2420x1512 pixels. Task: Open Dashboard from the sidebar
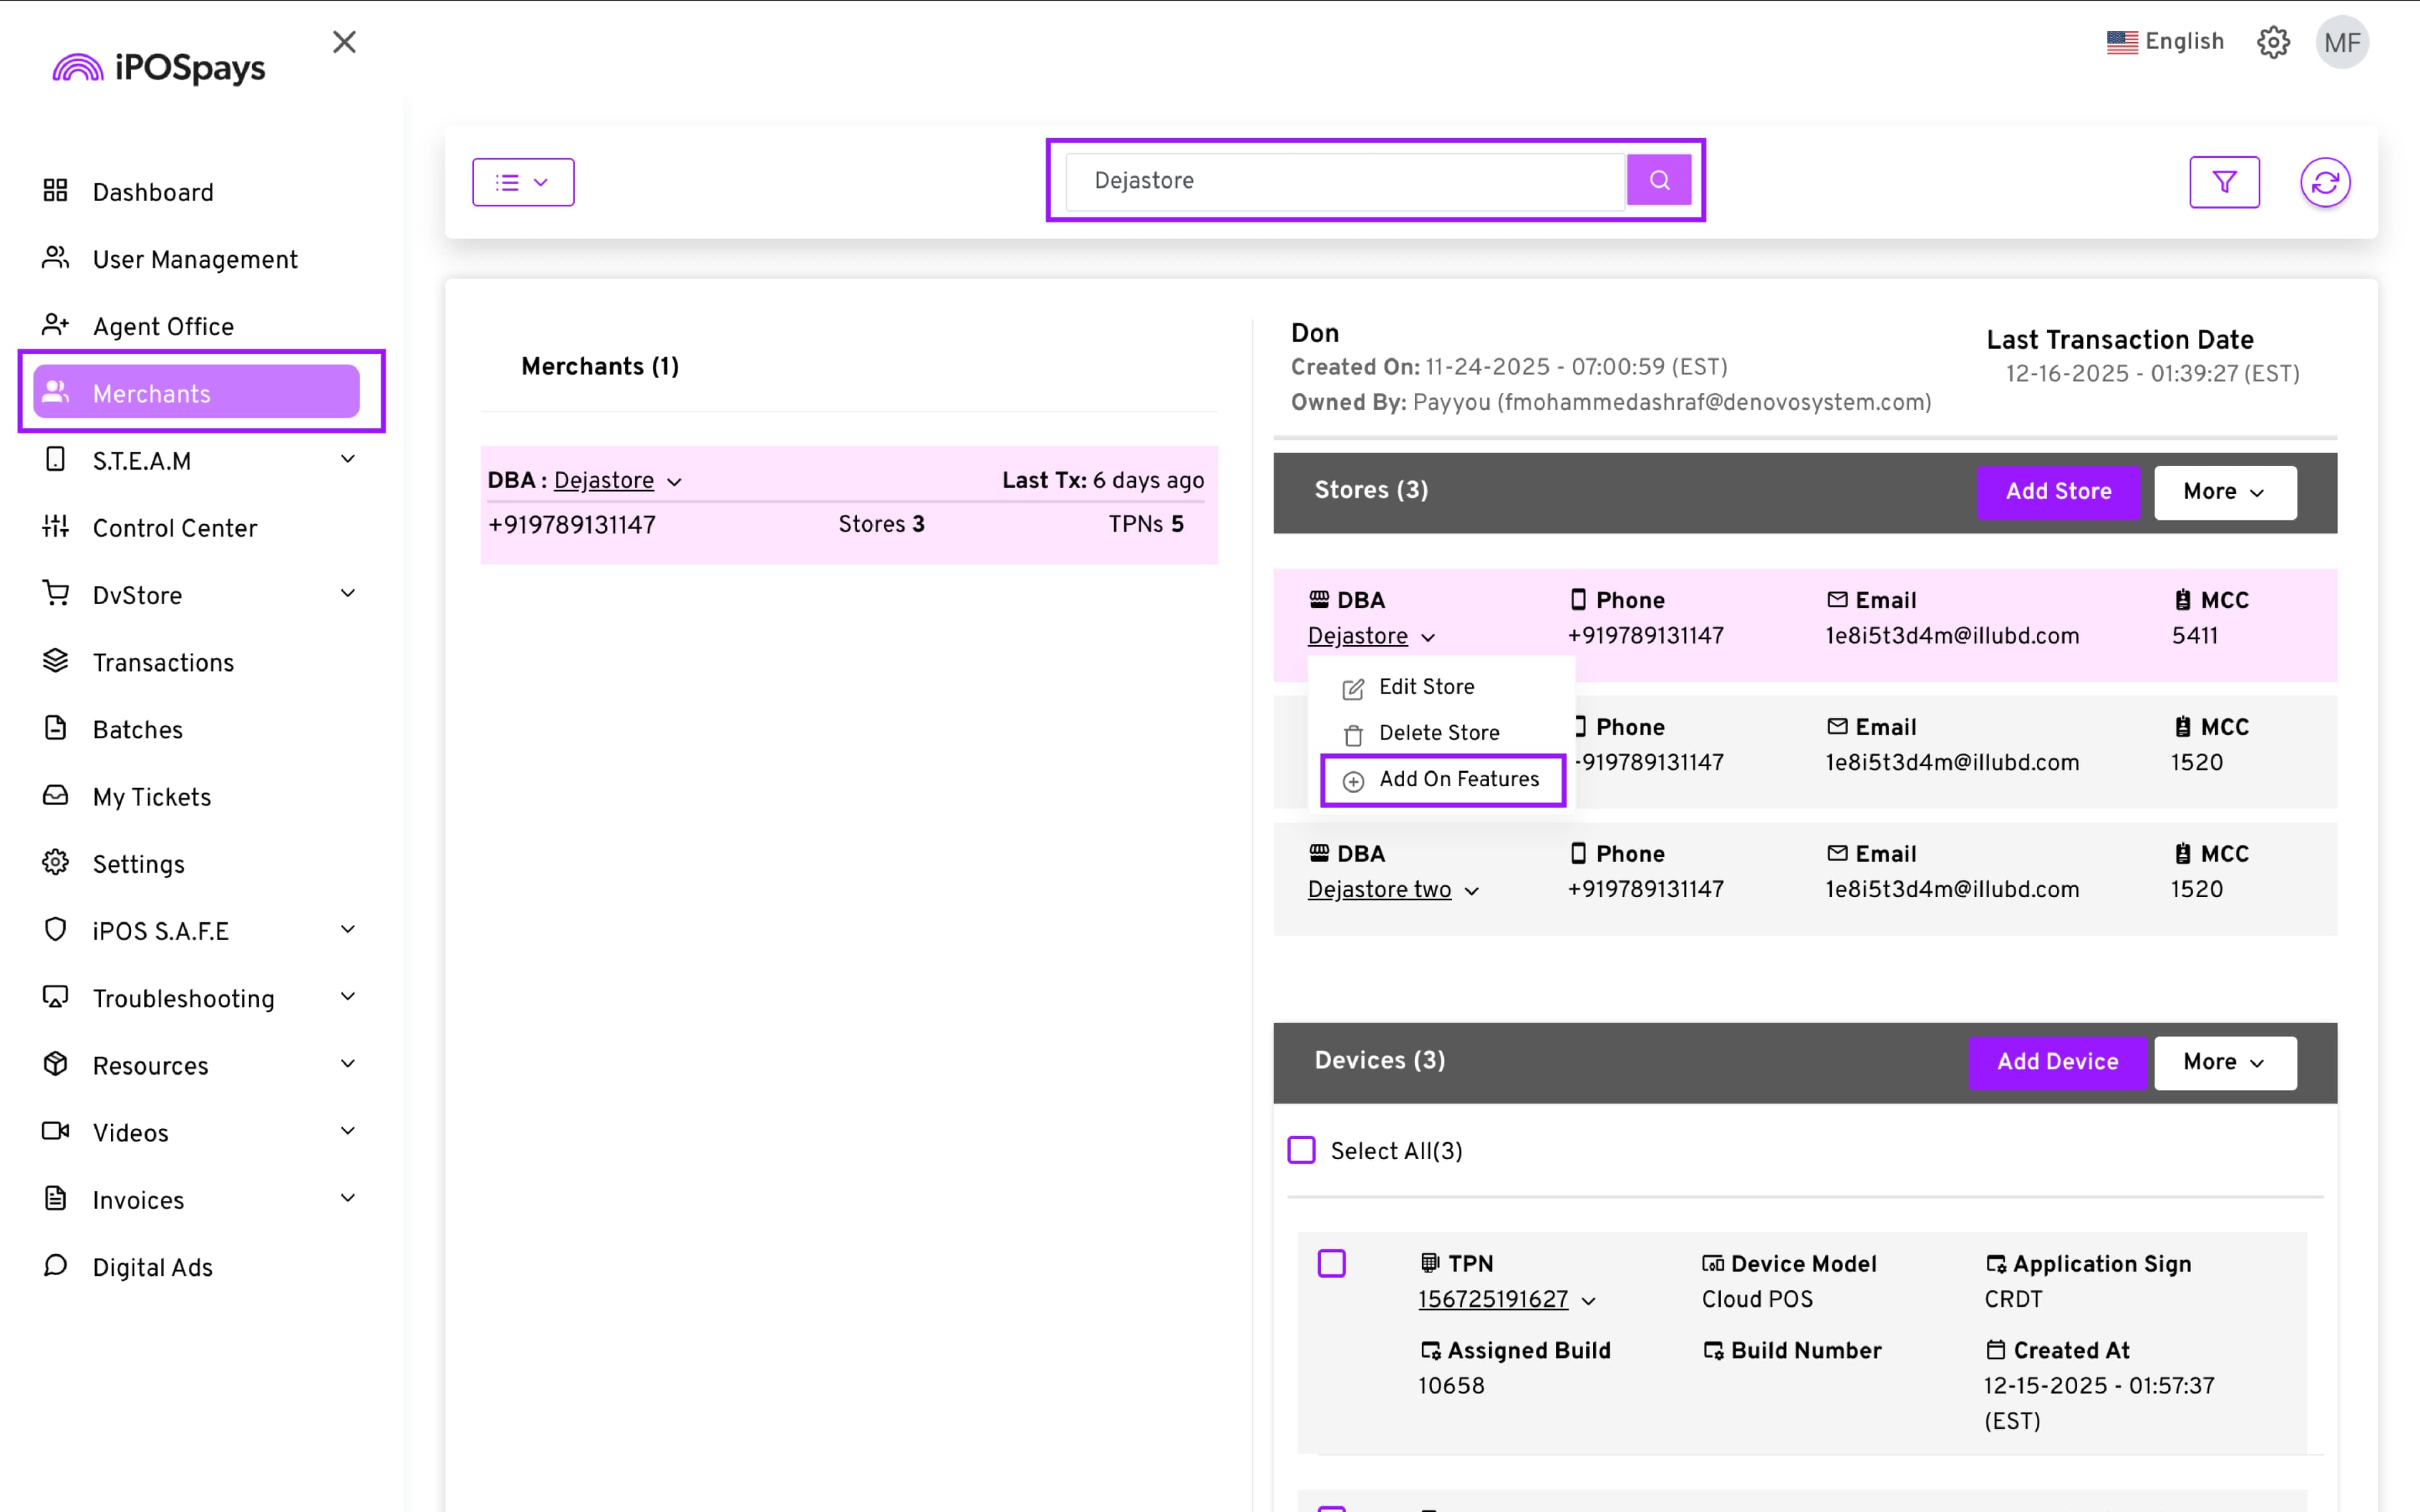tap(152, 192)
